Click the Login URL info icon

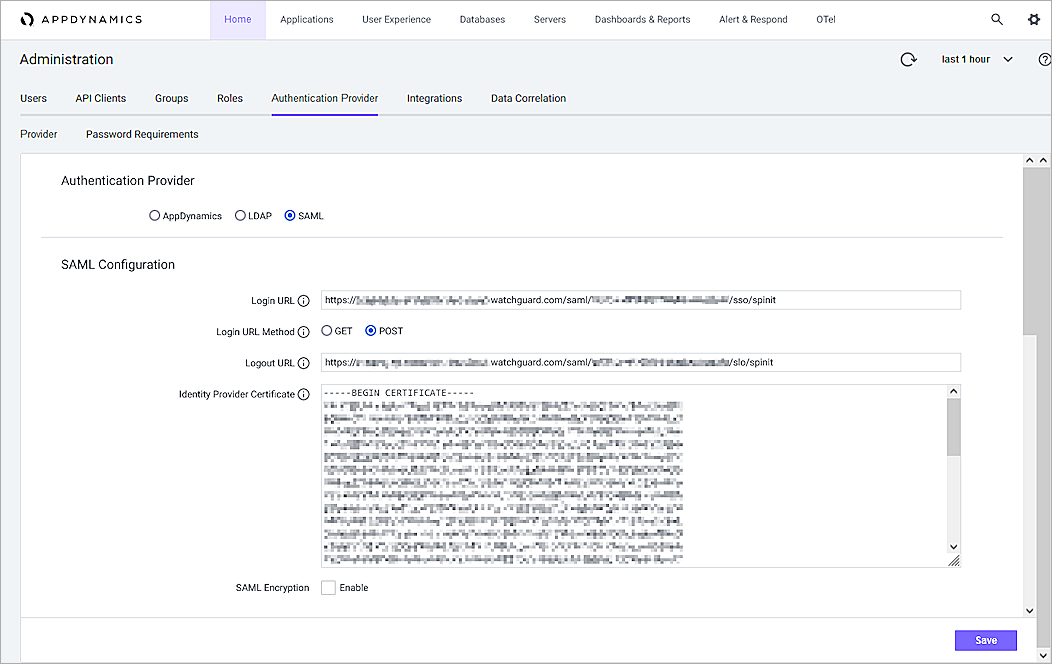(x=306, y=300)
